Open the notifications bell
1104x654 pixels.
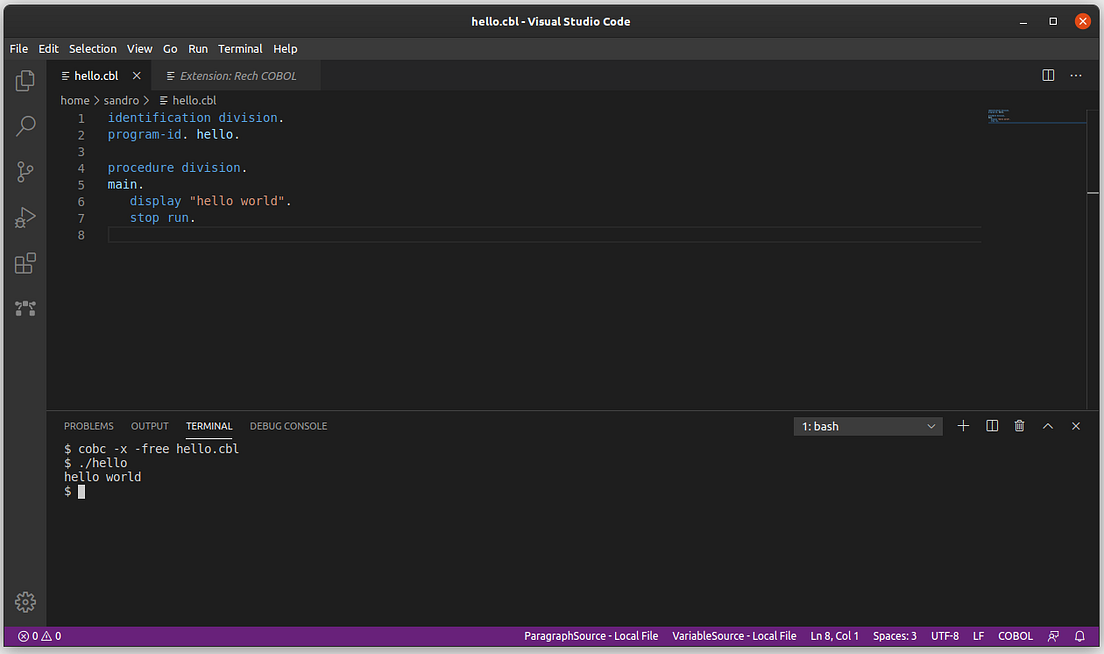click(x=1080, y=636)
